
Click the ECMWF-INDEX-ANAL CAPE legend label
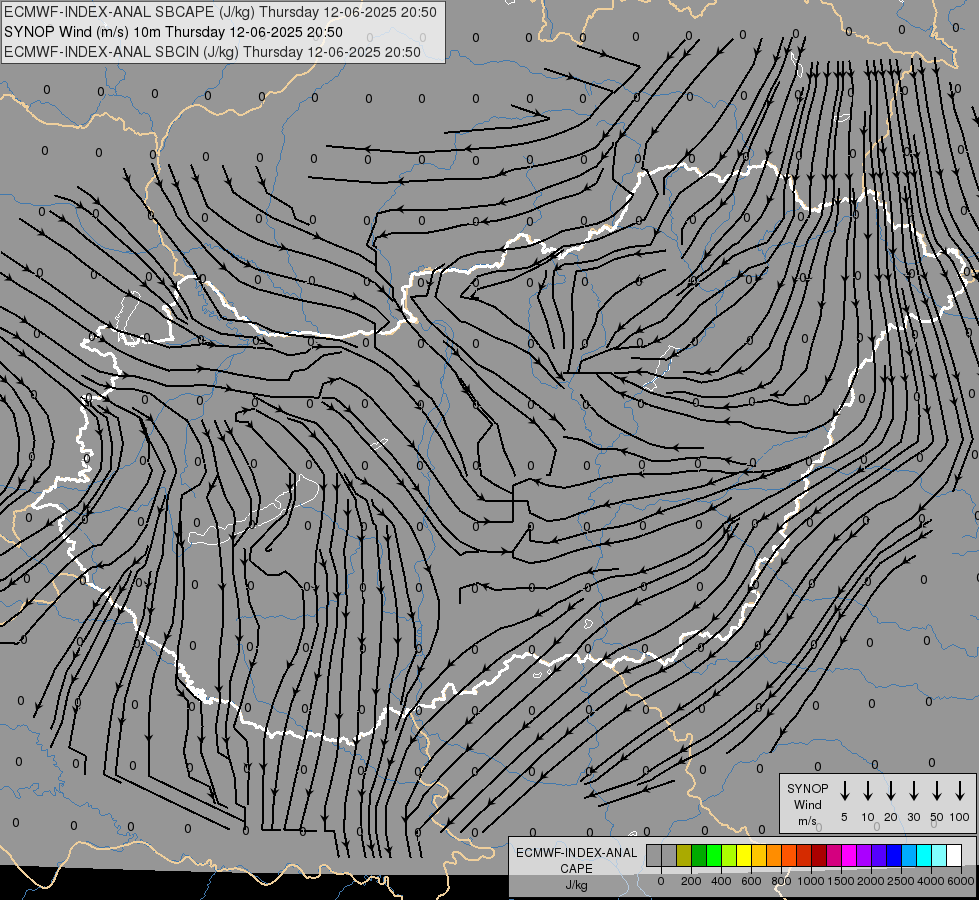pyautogui.click(x=576, y=860)
